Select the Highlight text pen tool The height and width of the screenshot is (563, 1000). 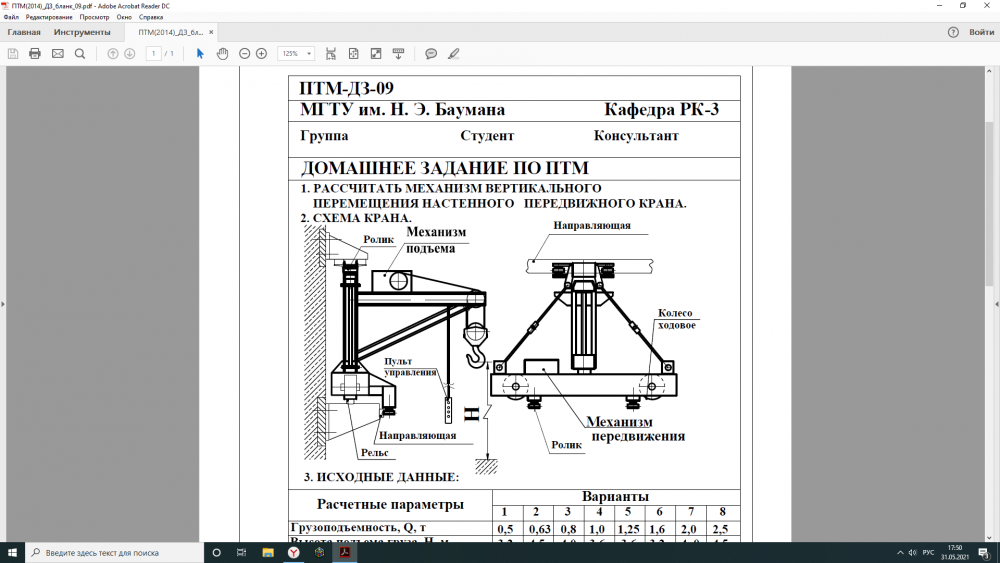[x=453, y=54]
